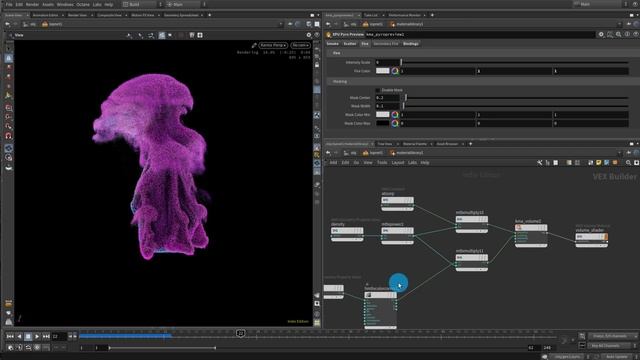Click the play backward button
This screenshot has height=360, width=640.
[x=19, y=336]
